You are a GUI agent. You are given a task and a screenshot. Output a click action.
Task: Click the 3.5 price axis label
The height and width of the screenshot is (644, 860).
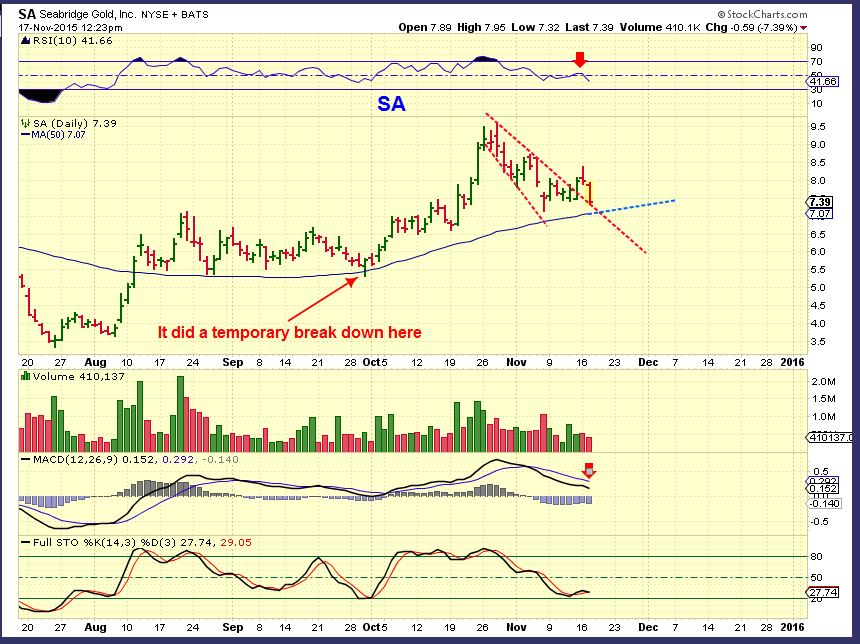[818, 341]
